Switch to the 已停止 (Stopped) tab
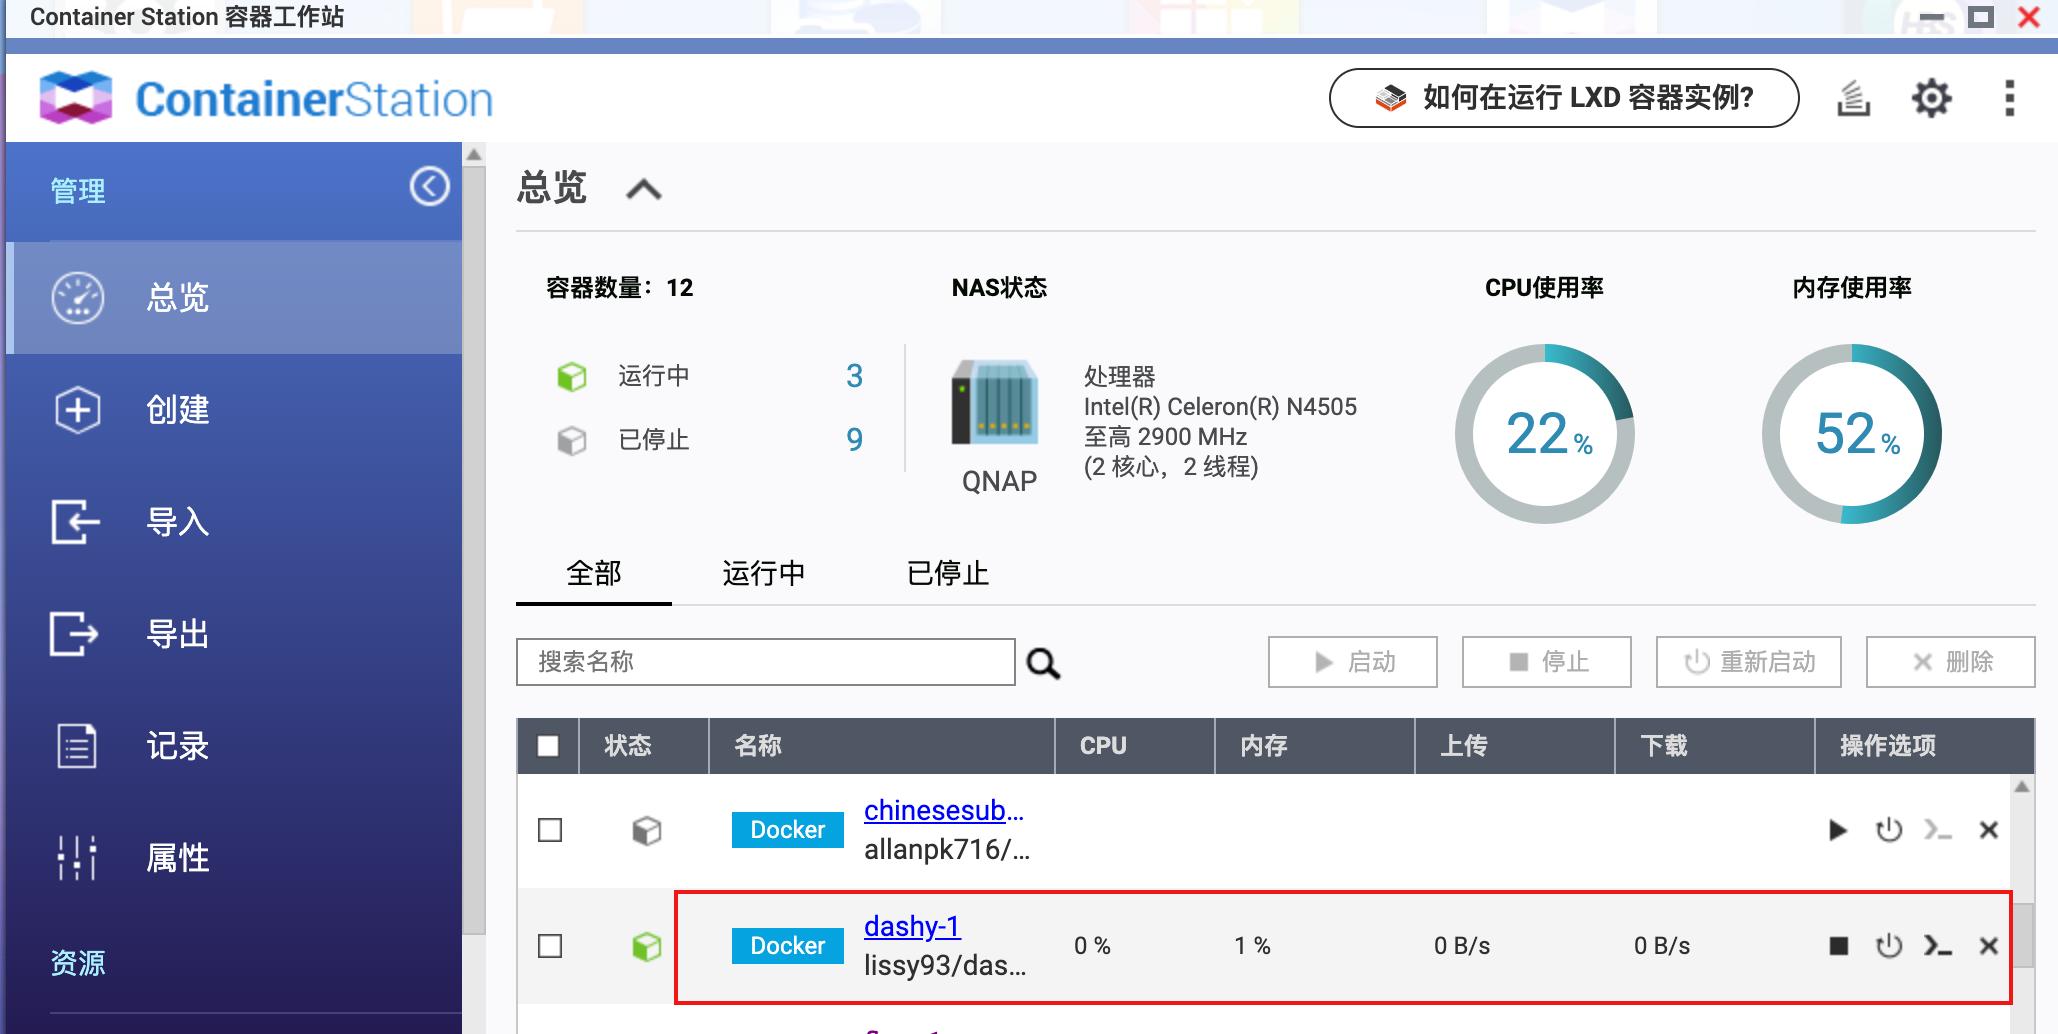Viewport: 2058px width, 1034px height. [945, 573]
